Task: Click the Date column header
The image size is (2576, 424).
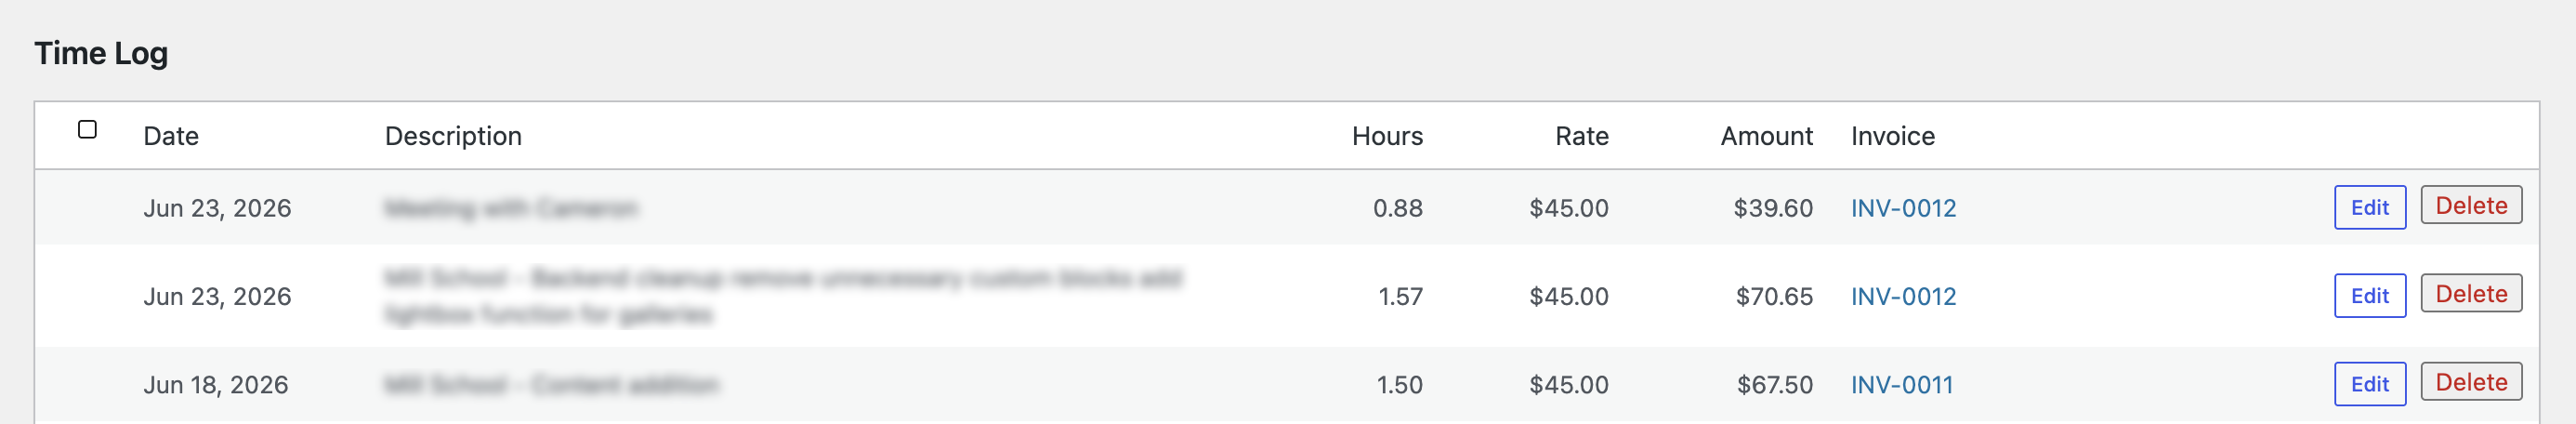Action: point(171,136)
